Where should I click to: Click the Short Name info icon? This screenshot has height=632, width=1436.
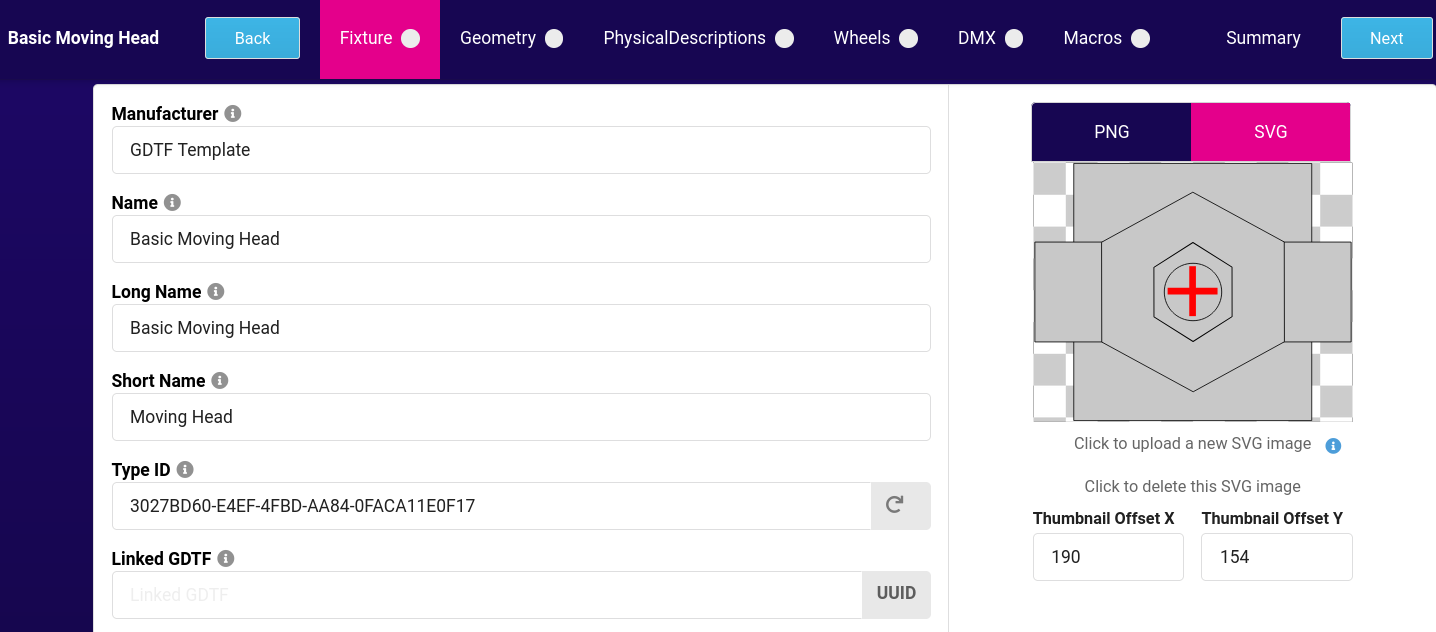coord(220,381)
